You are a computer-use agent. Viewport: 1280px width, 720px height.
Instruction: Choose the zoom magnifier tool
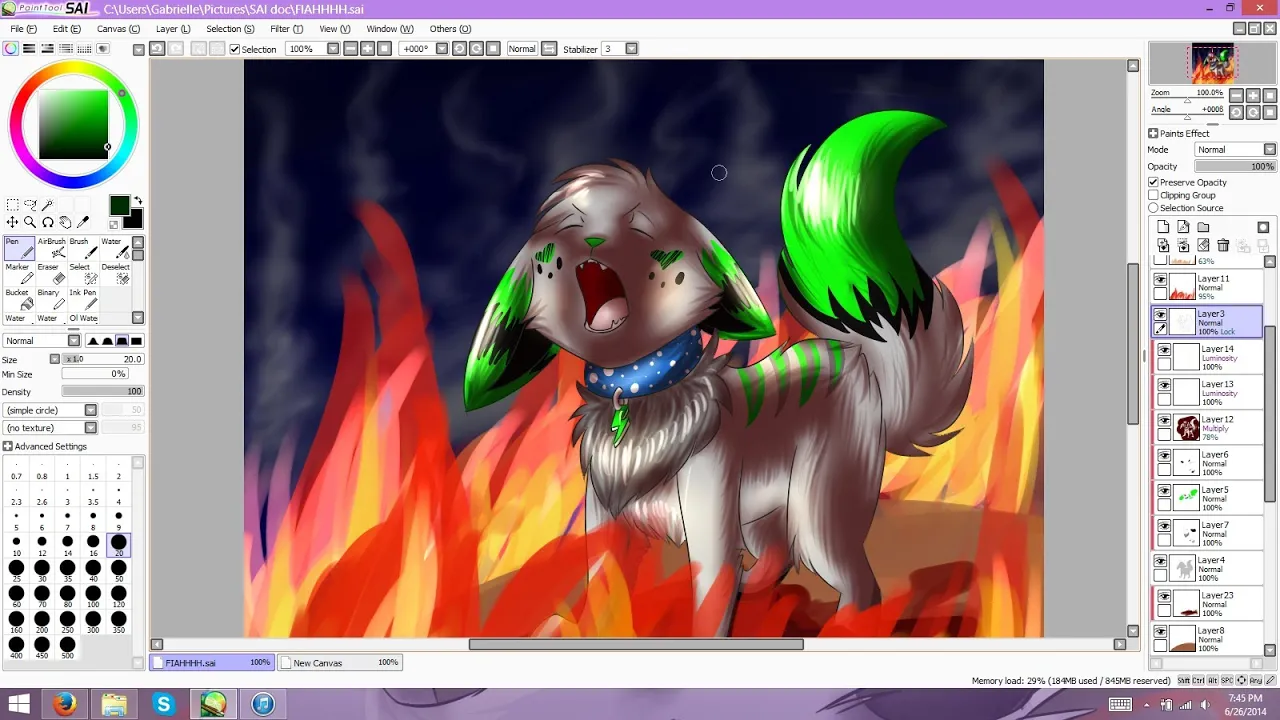(30, 222)
